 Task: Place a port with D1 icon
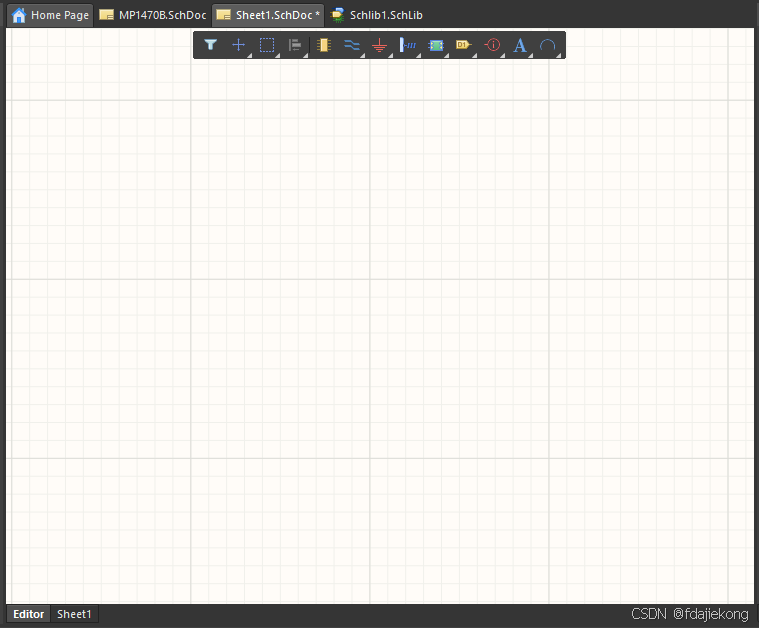tap(464, 45)
